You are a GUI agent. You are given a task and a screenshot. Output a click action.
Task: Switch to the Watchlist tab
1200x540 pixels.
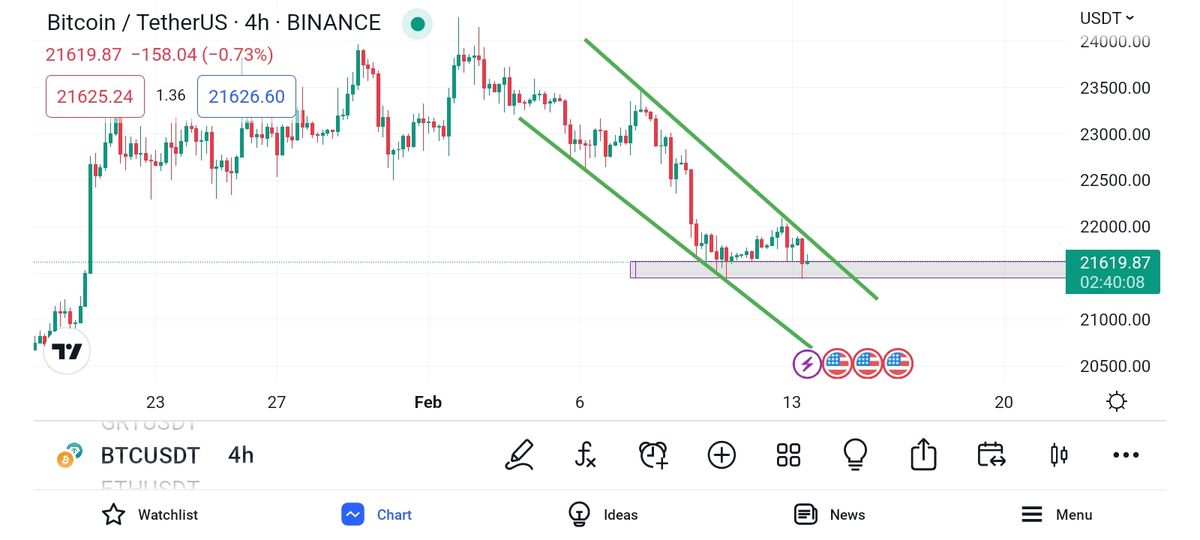pyautogui.click(x=150, y=515)
